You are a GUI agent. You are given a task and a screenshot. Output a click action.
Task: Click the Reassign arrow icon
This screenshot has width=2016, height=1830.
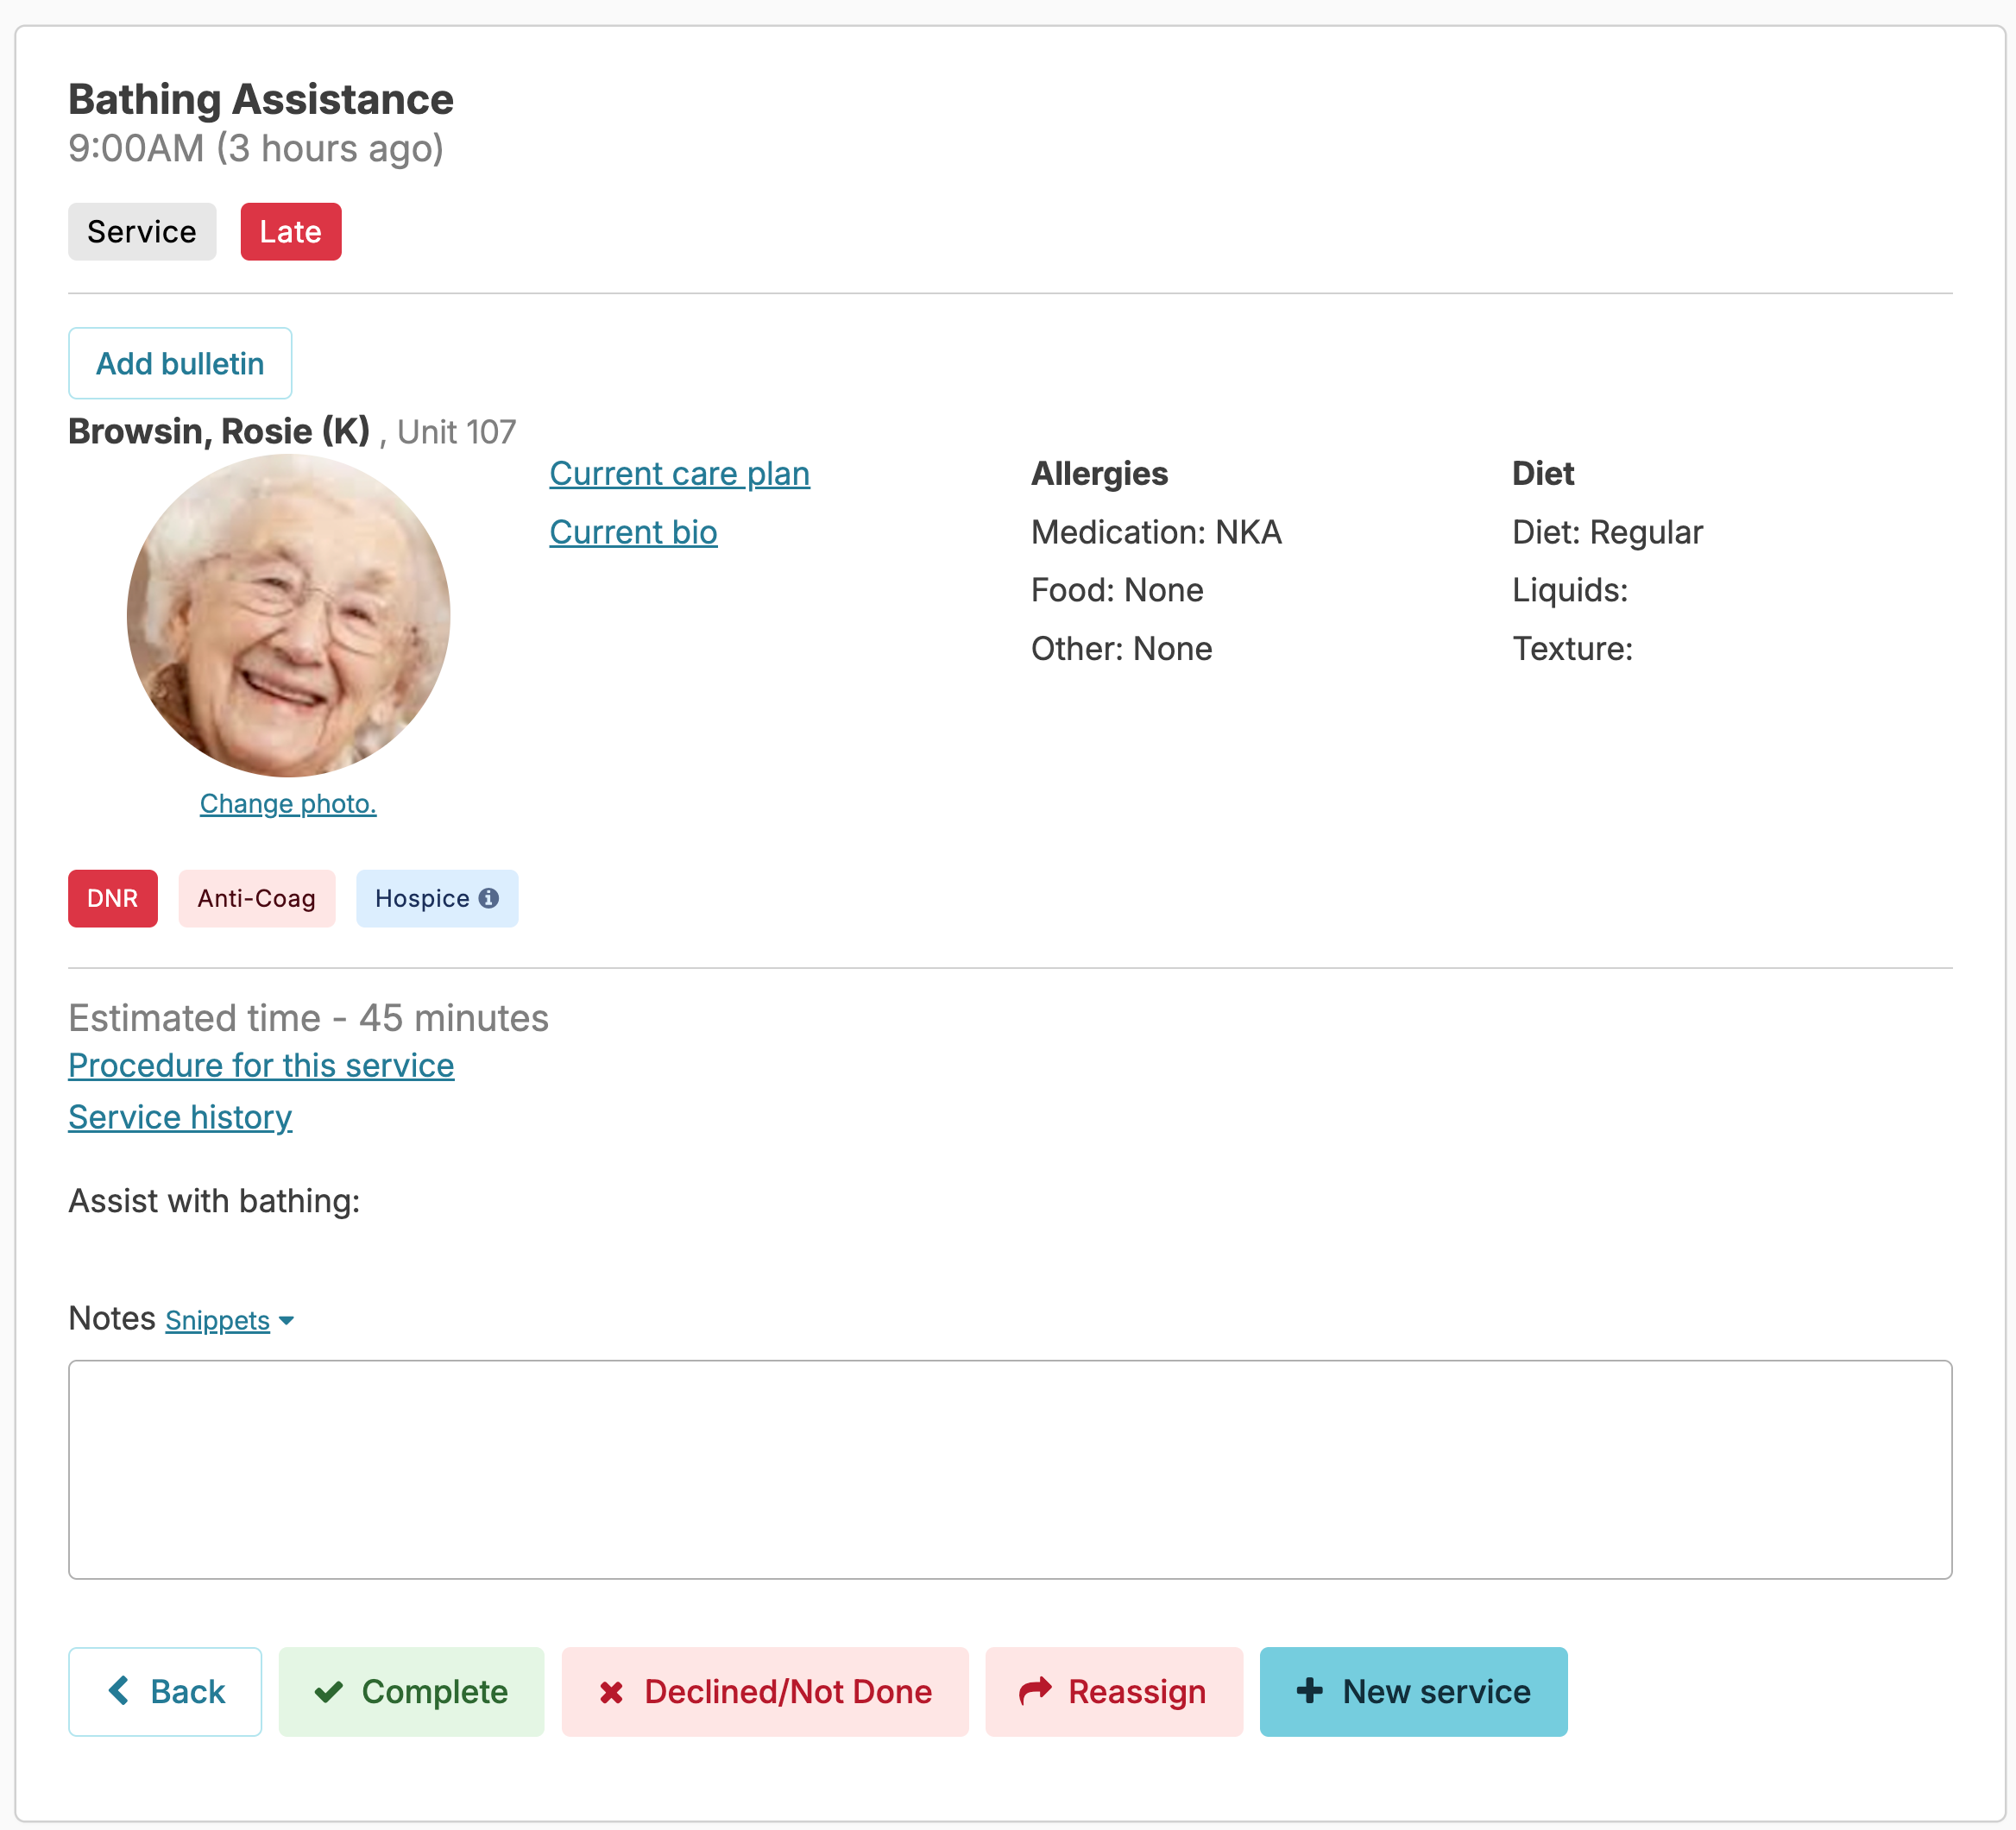[1035, 1691]
